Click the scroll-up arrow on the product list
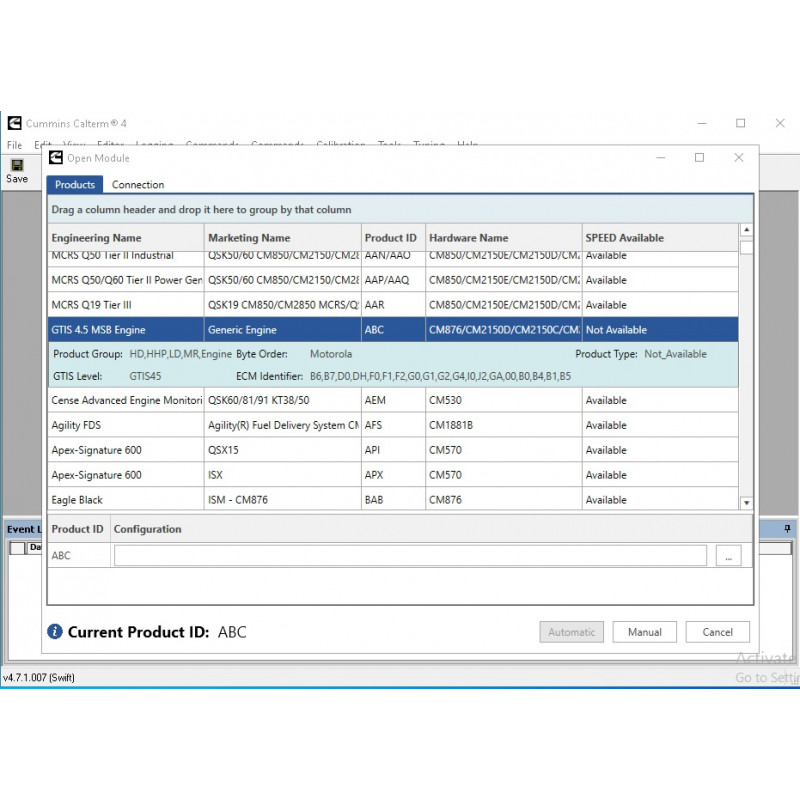Viewport: 800px width, 800px height. [x=745, y=228]
